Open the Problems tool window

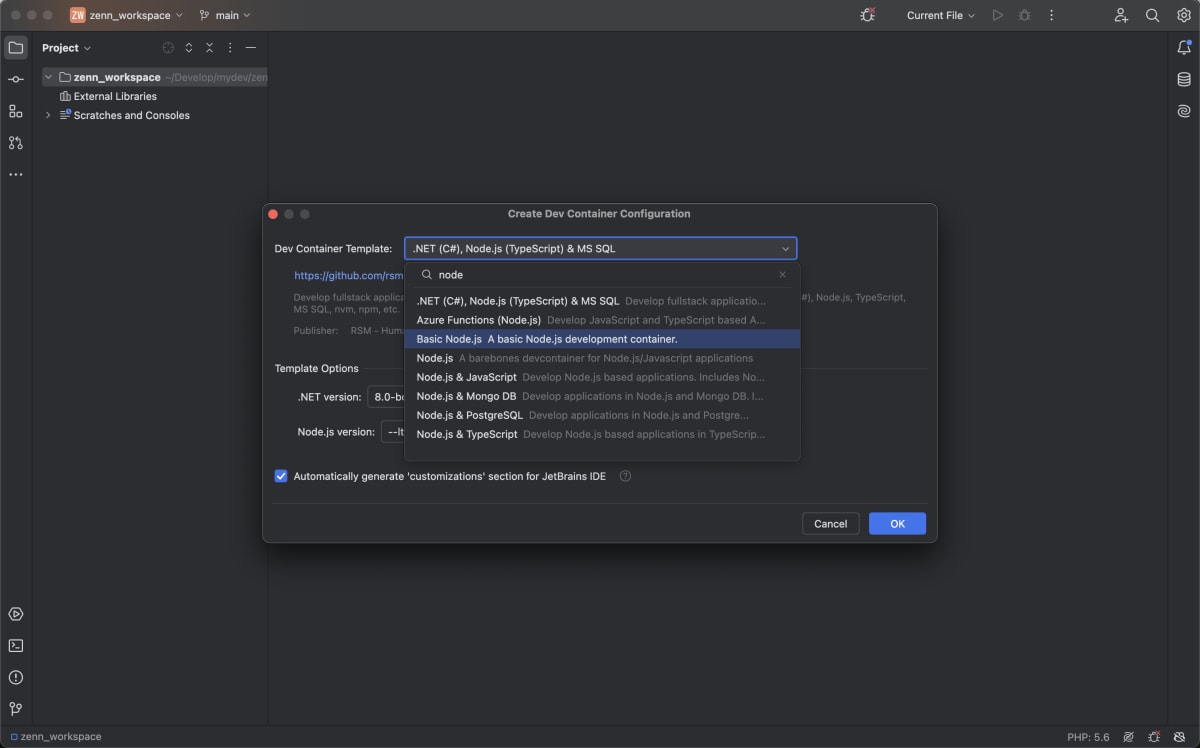pos(15,677)
